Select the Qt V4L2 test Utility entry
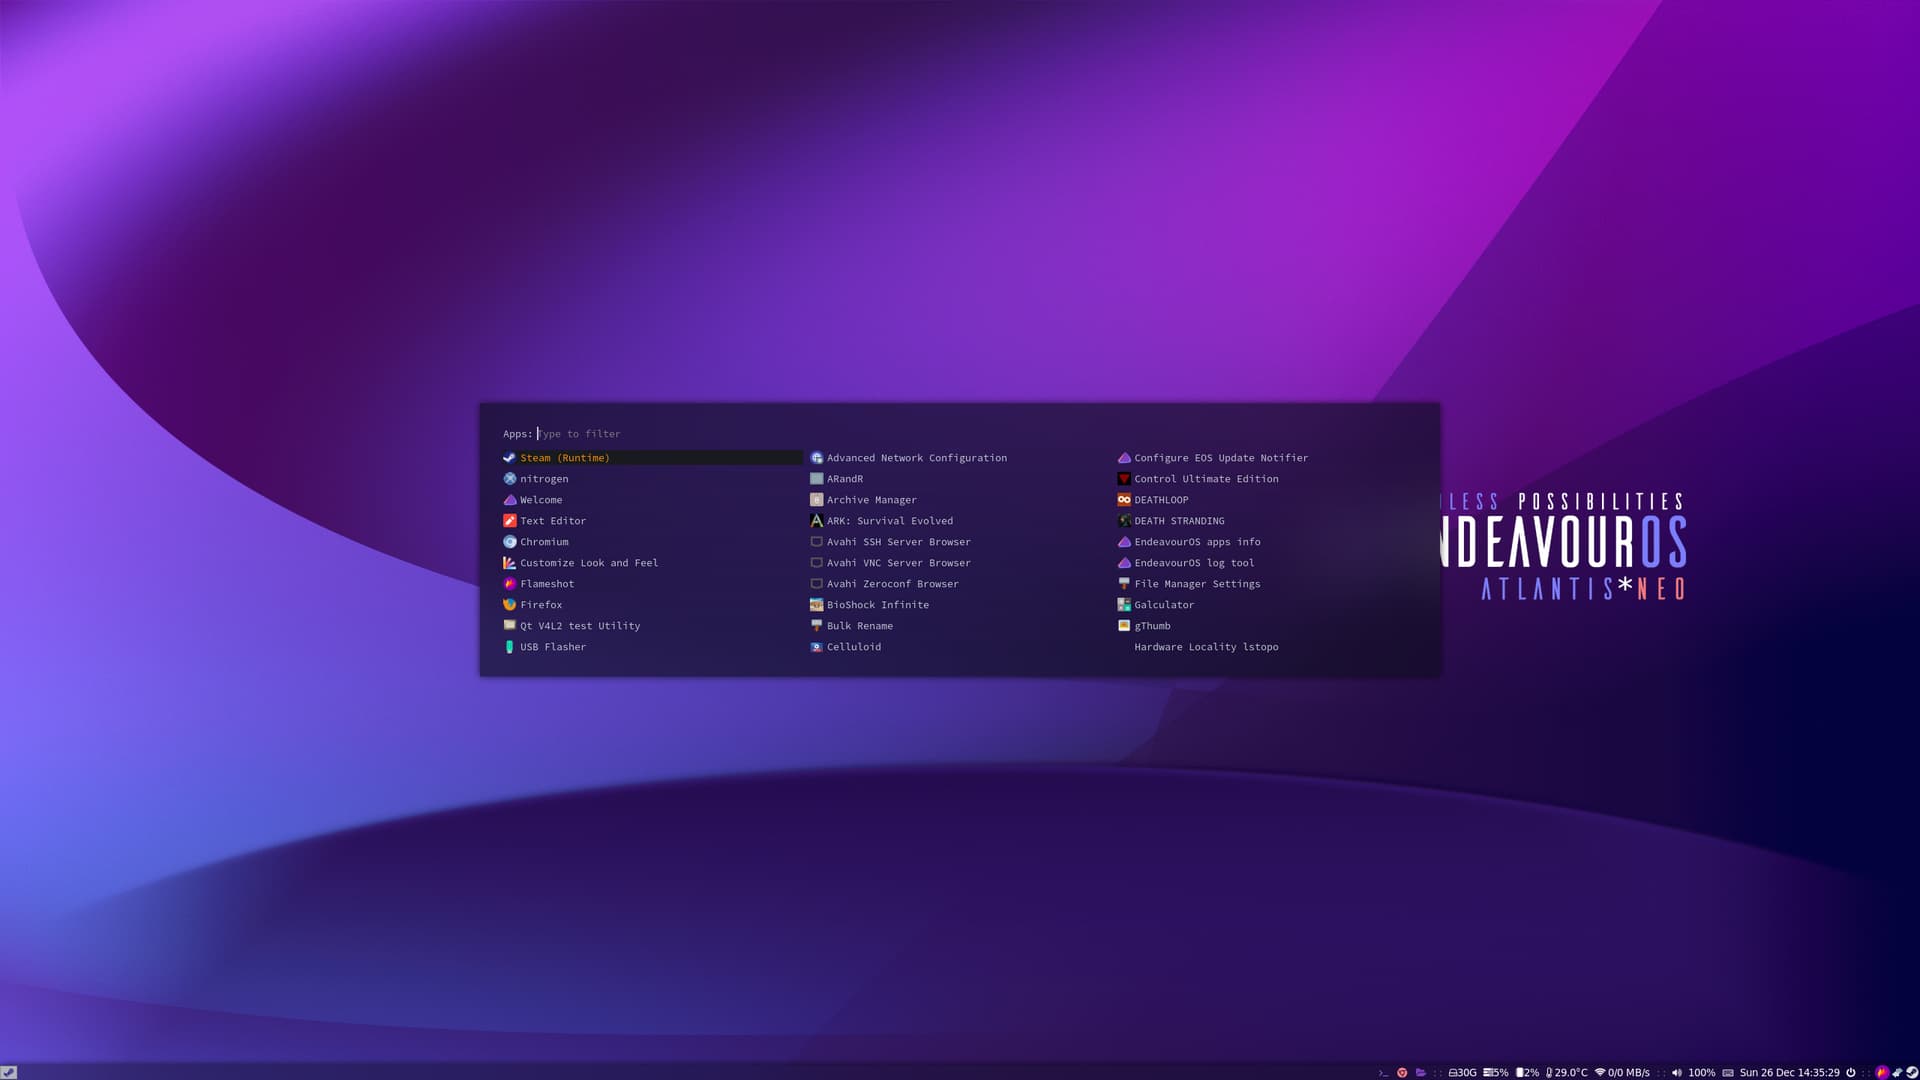The image size is (1920, 1080). point(652,626)
